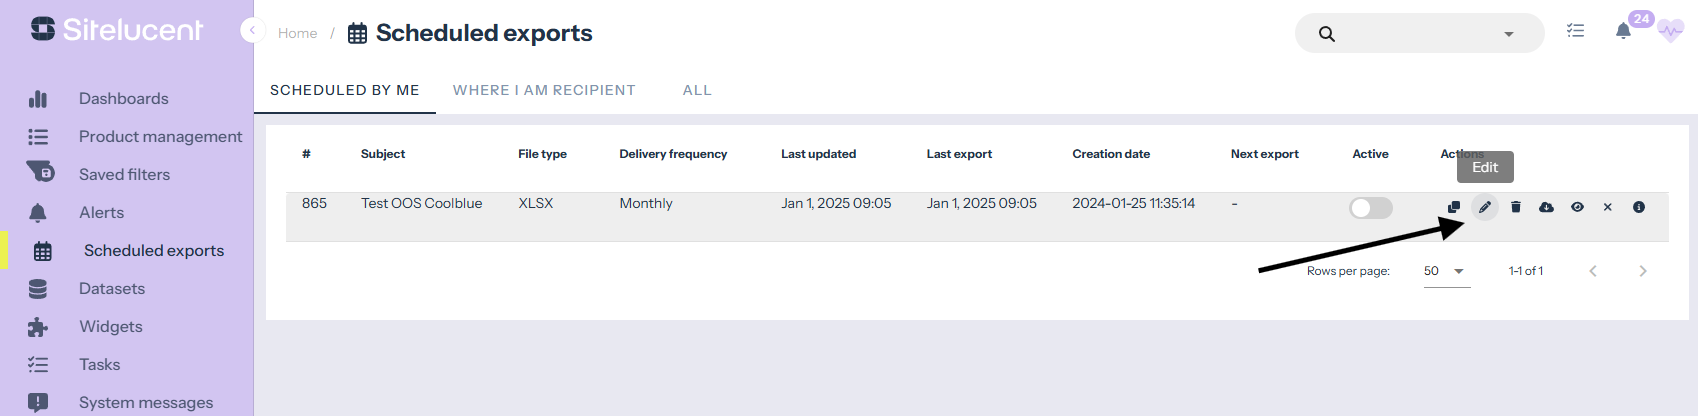Go to next page of results
The image size is (1698, 416).
tap(1643, 271)
